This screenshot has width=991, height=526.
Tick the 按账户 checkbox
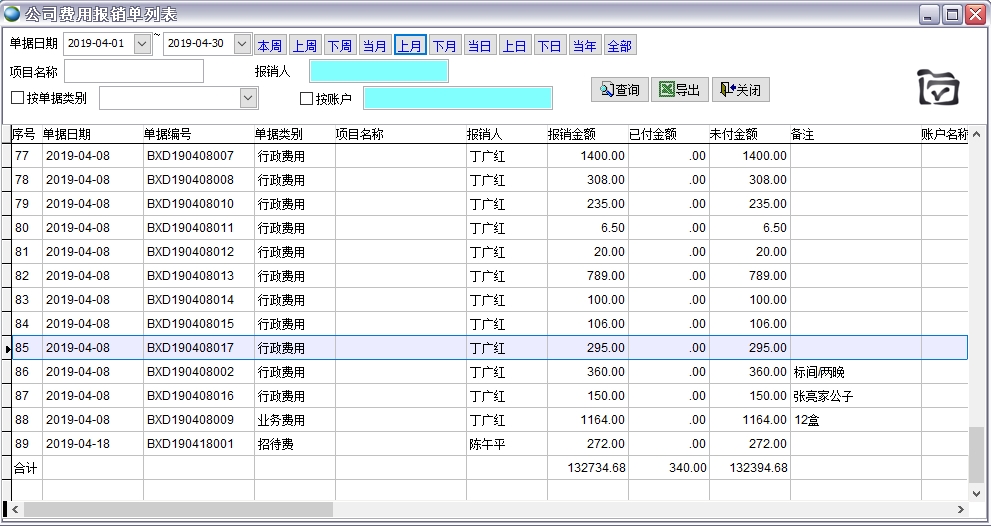tap(307, 98)
